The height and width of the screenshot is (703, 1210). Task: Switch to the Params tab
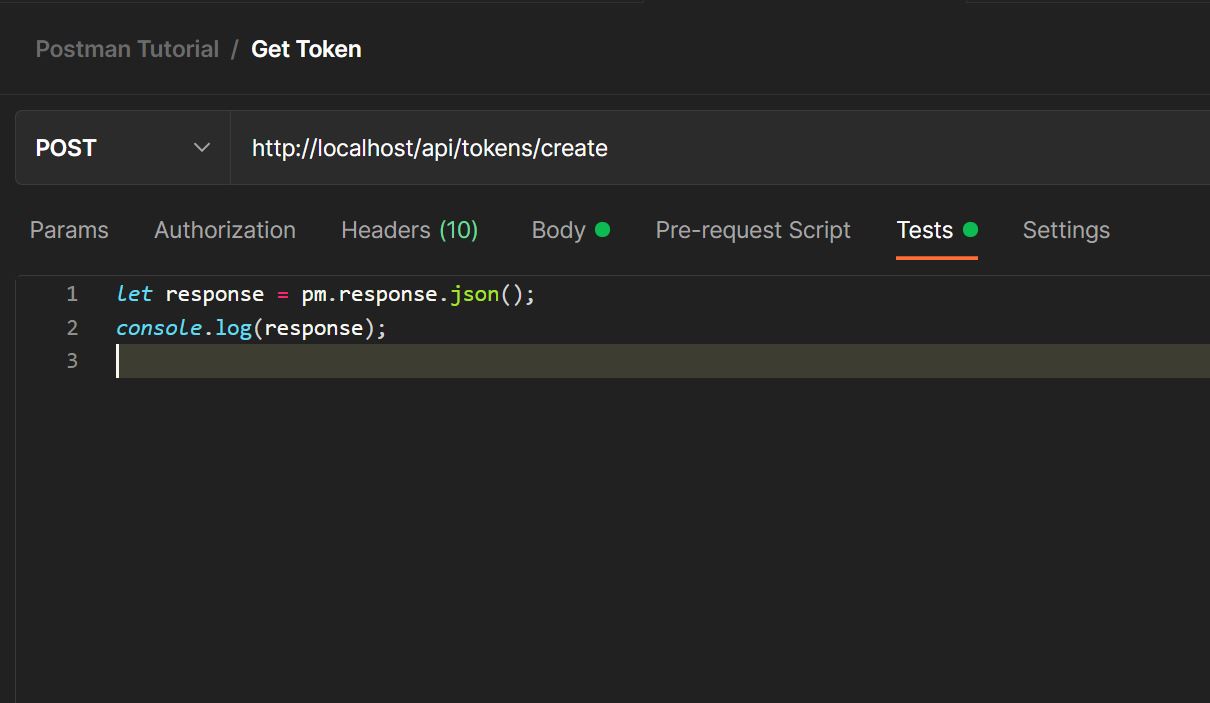[x=68, y=230]
